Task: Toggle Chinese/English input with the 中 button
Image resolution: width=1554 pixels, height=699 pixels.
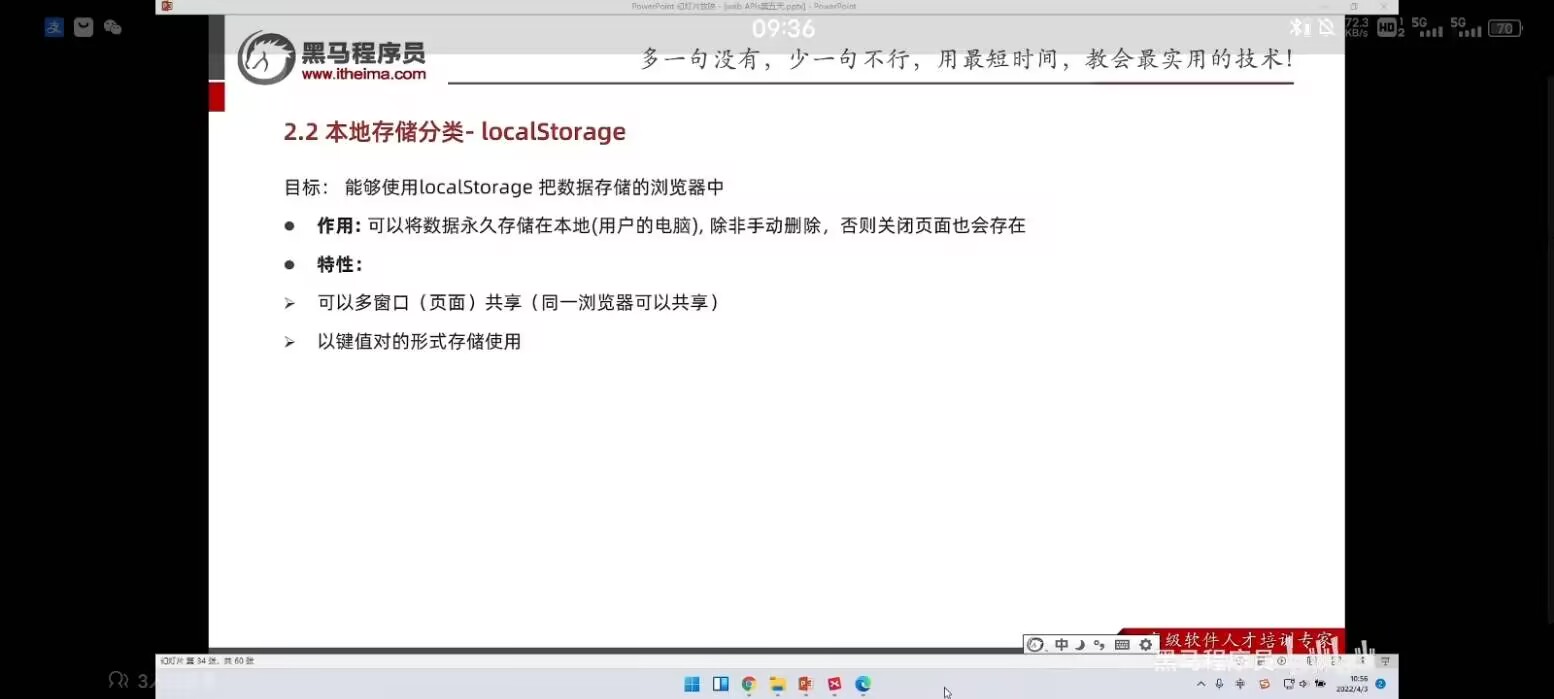Action: (x=1061, y=644)
